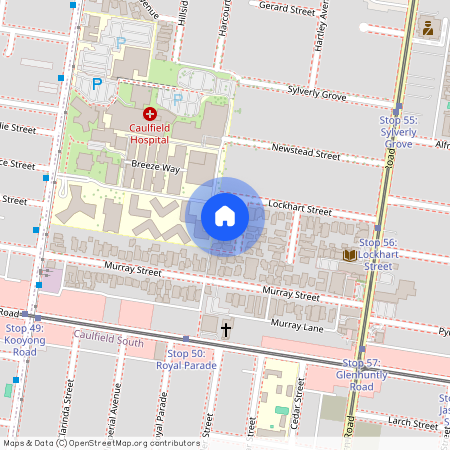Click the Caulfield Hospital label
The image size is (450, 450).
[149, 134]
